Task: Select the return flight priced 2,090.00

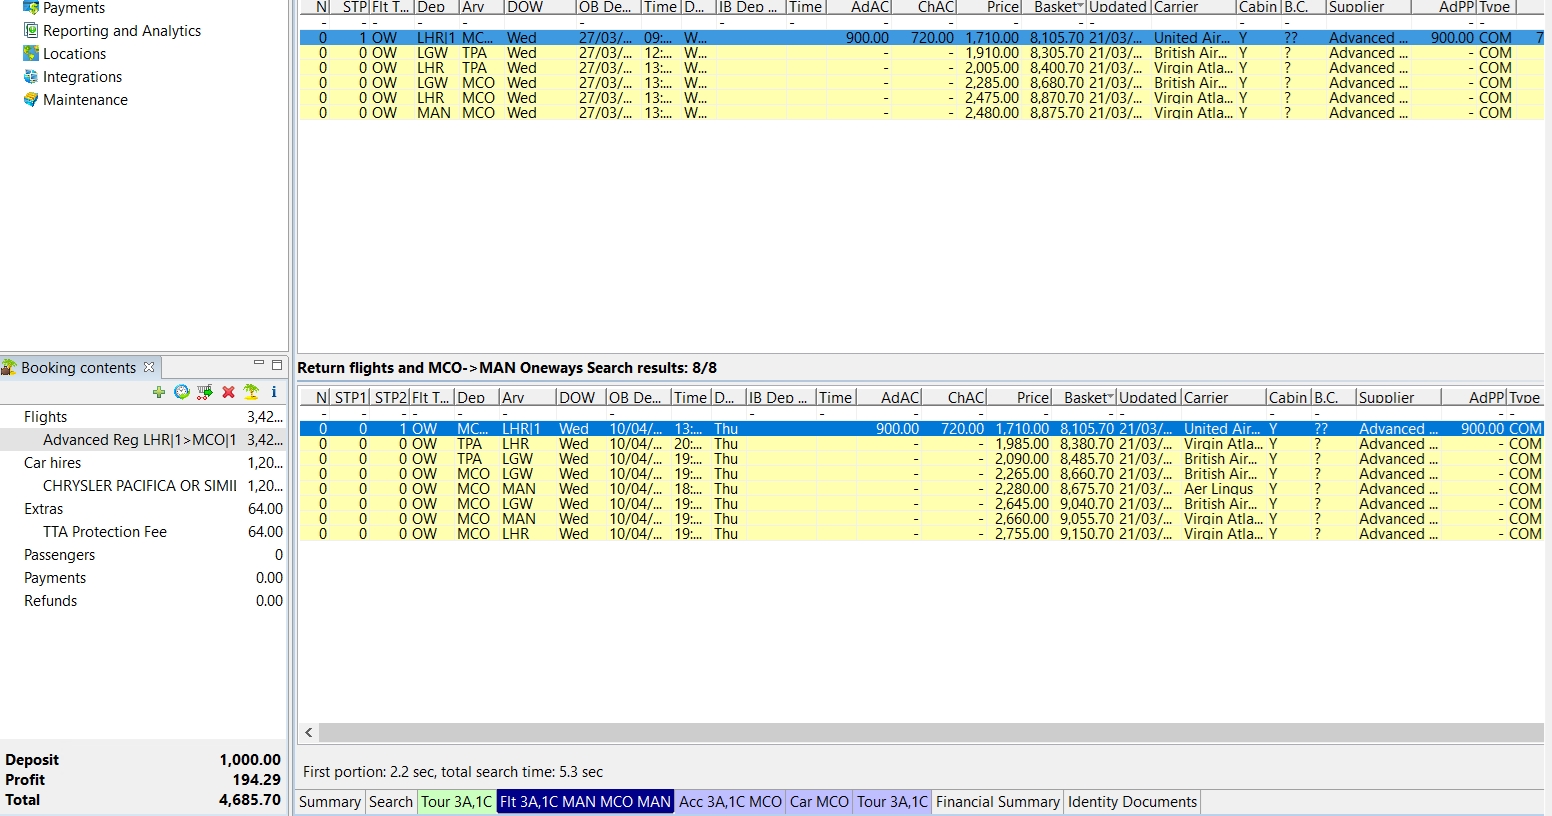Action: (921, 458)
